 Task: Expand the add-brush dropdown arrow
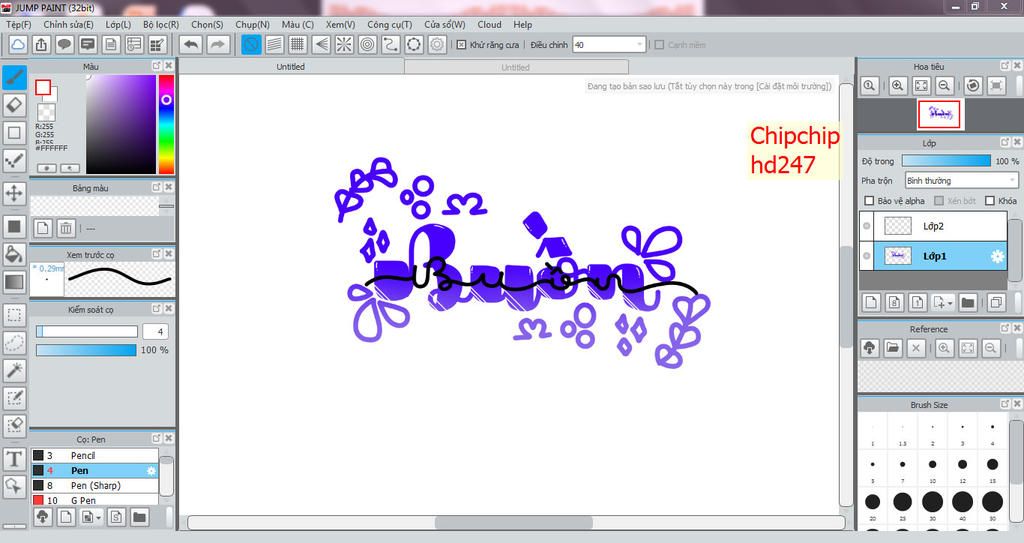tap(97, 518)
